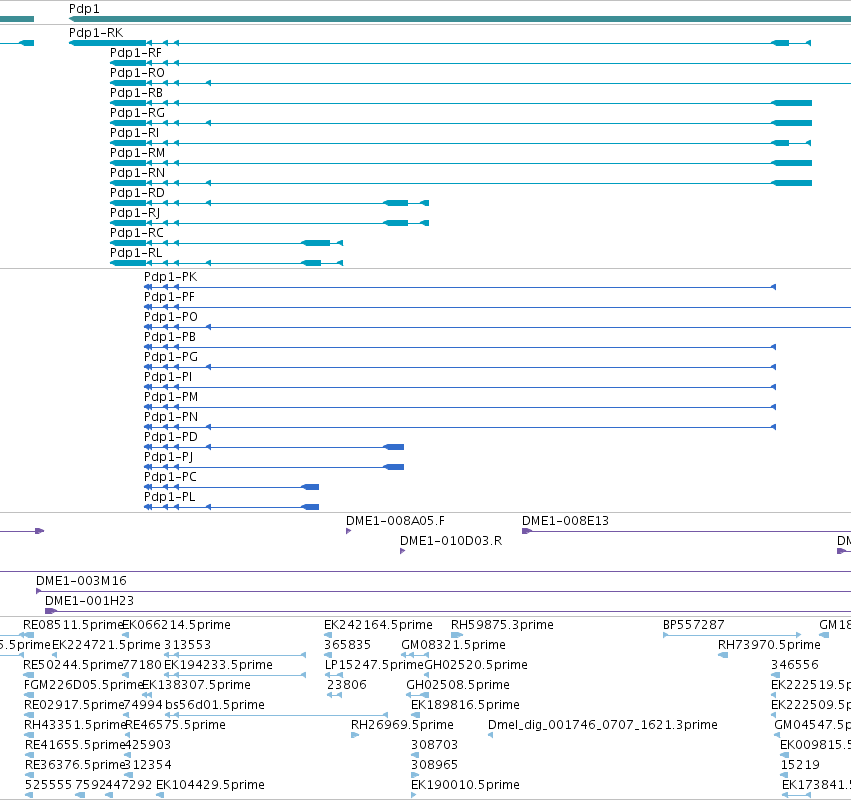Image resolution: width=851 pixels, height=800 pixels.
Task: Click EST label EK066214.5prime
Action: (176, 625)
